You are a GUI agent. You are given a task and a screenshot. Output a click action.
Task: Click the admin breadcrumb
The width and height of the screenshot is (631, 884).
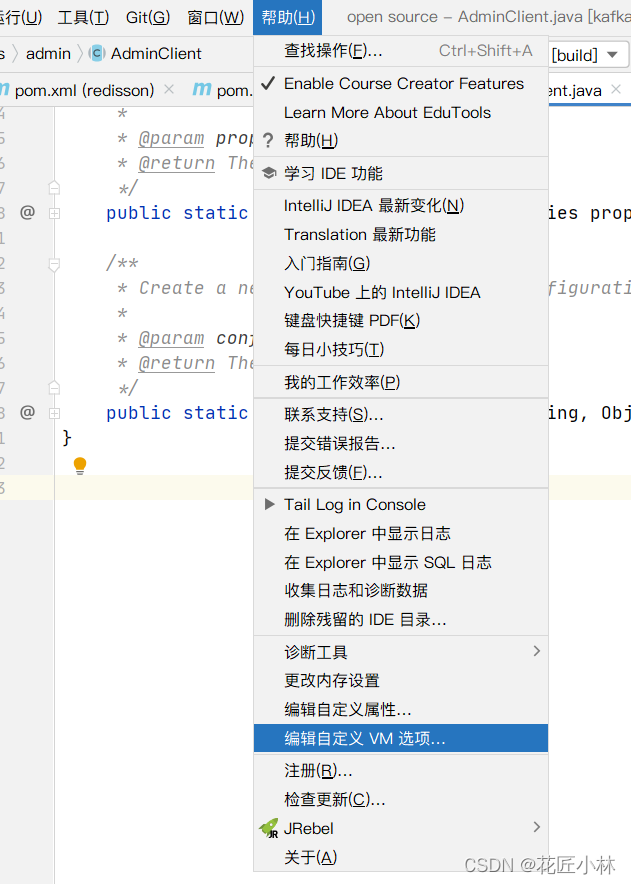(x=48, y=54)
